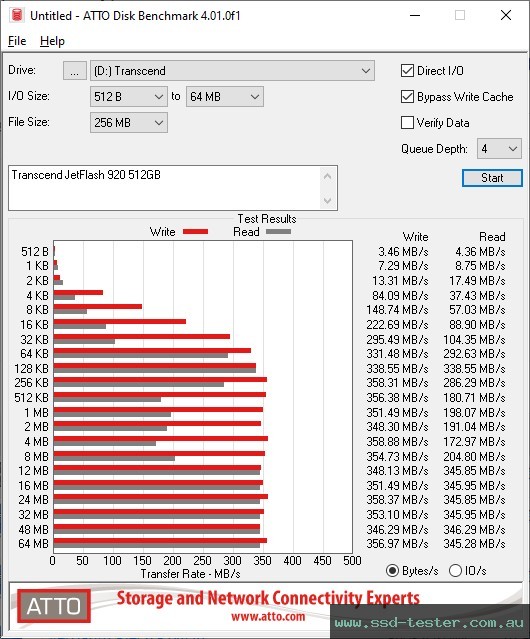The image size is (530, 639).
Task: Click the 512 B row label in chart
Action: 35,252
